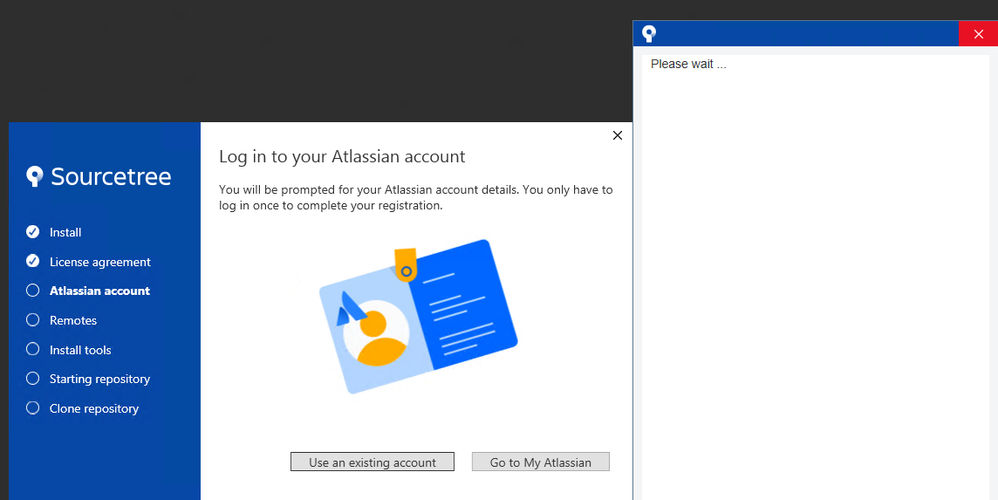
Task: Close the Sourcetree setup wizard with X
Action: (617, 135)
